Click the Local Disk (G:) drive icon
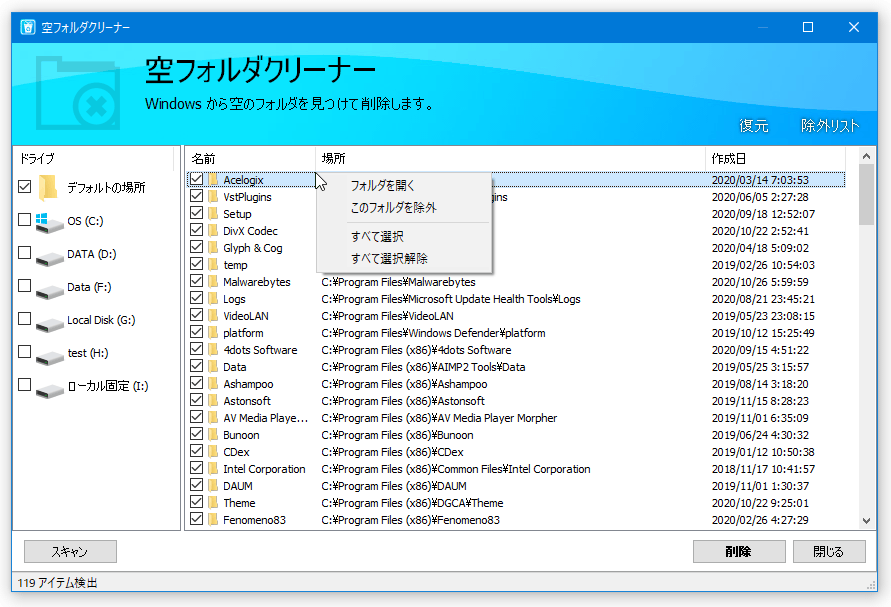 click(49, 324)
